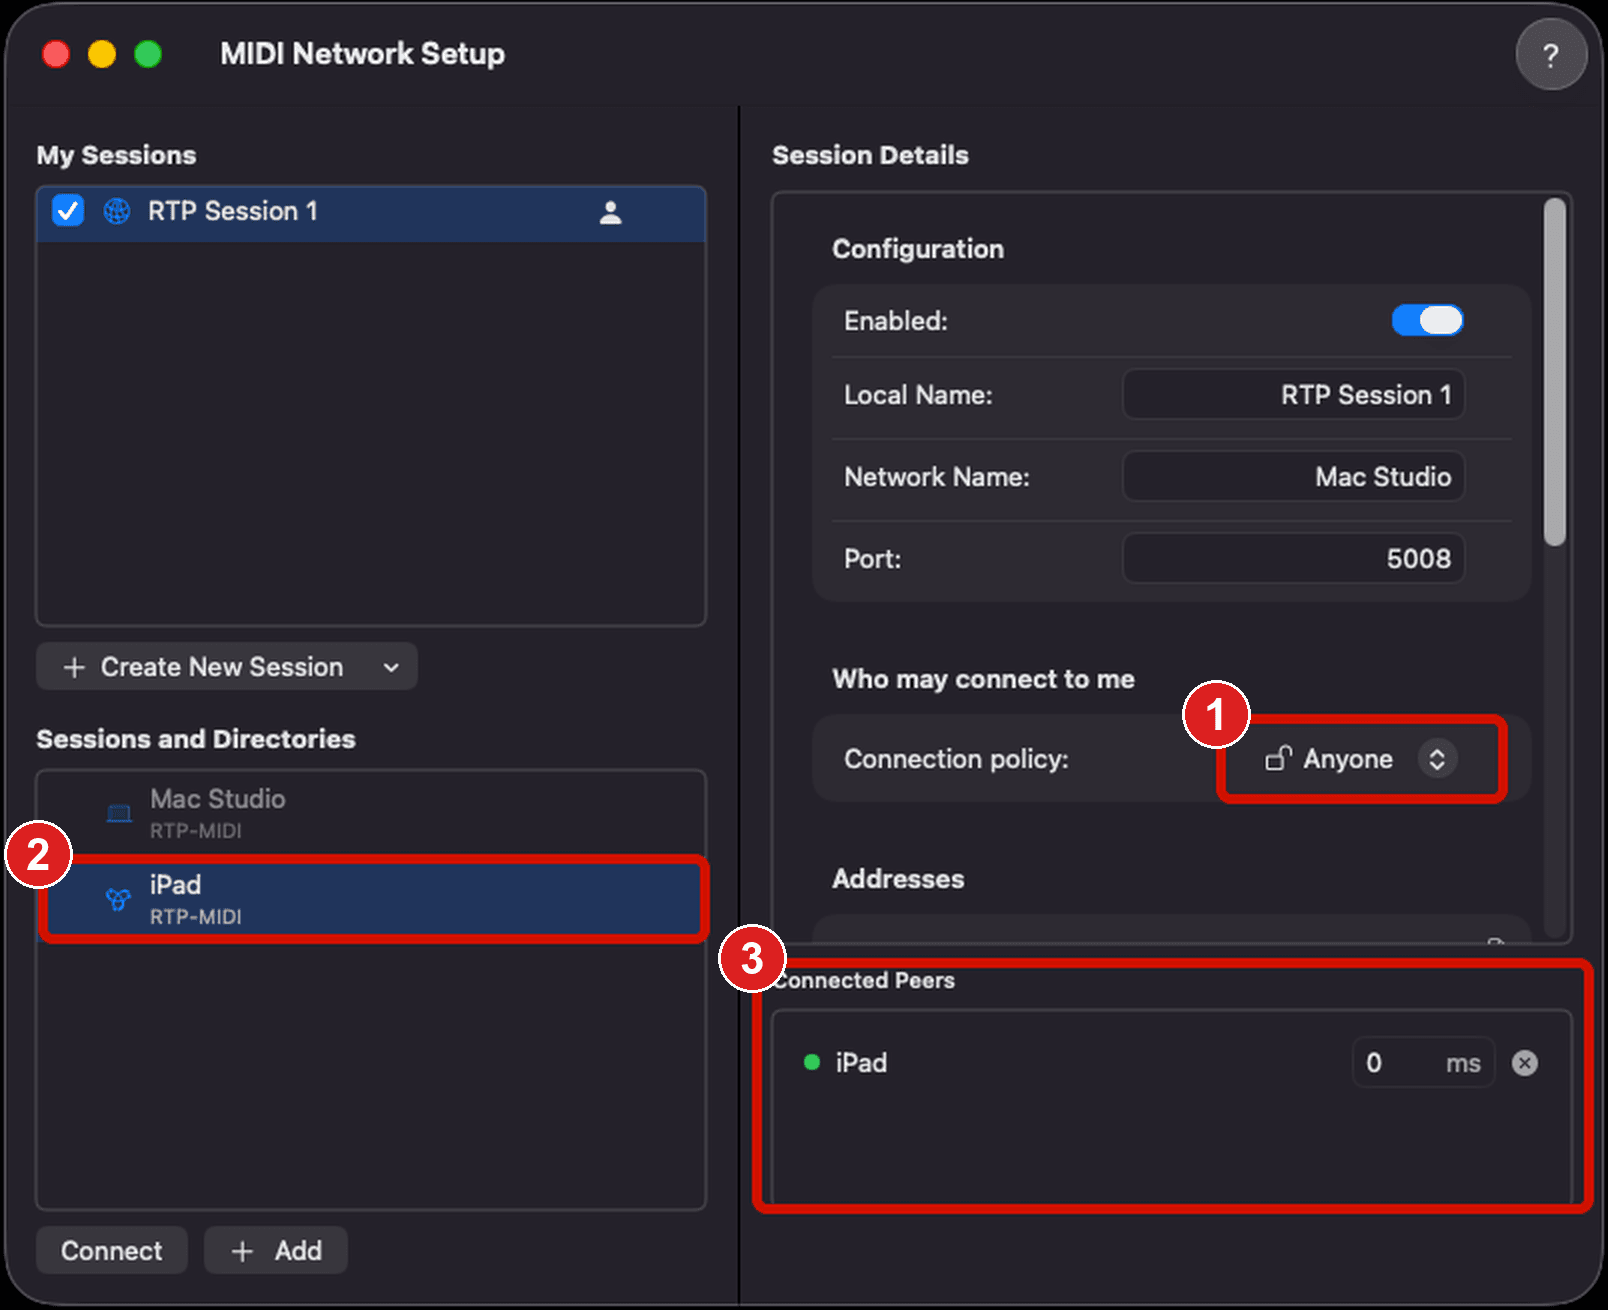Select the Mac Studio directory entry
This screenshot has height=1310, width=1608.
[371, 814]
